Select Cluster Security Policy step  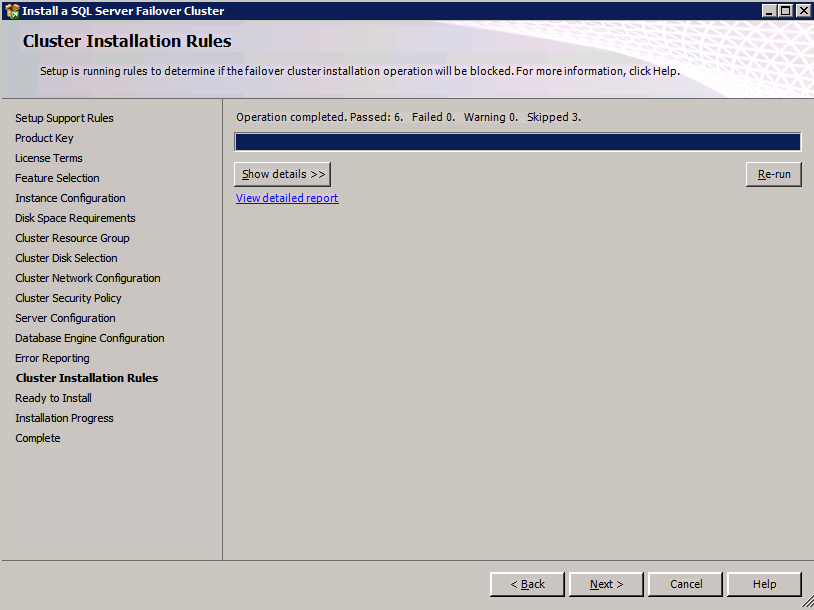point(68,298)
